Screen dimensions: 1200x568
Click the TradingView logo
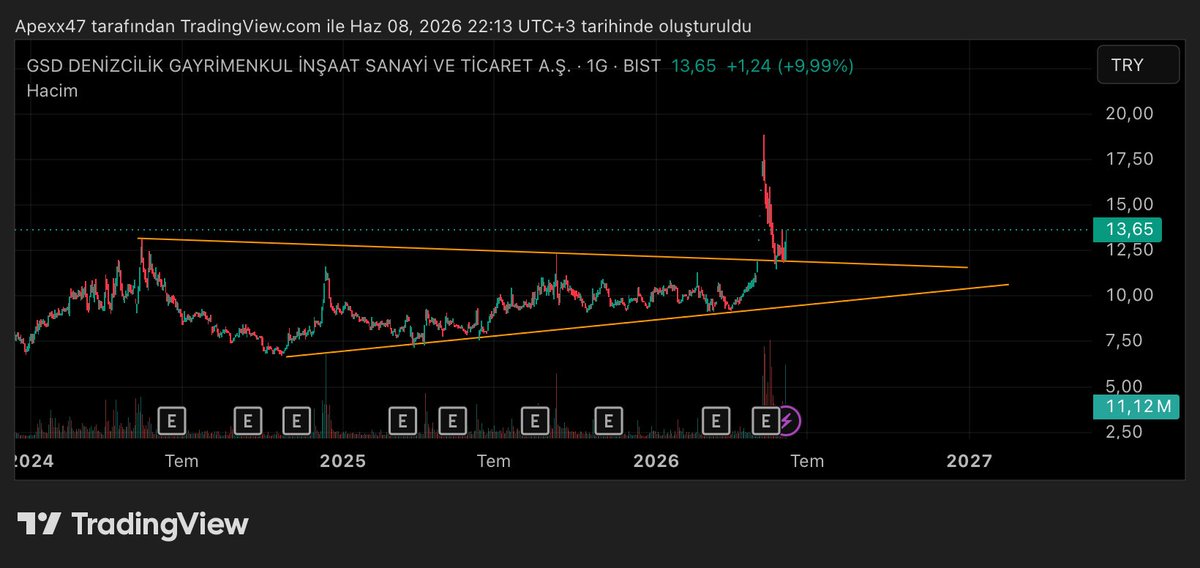pyautogui.click(x=132, y=524)
